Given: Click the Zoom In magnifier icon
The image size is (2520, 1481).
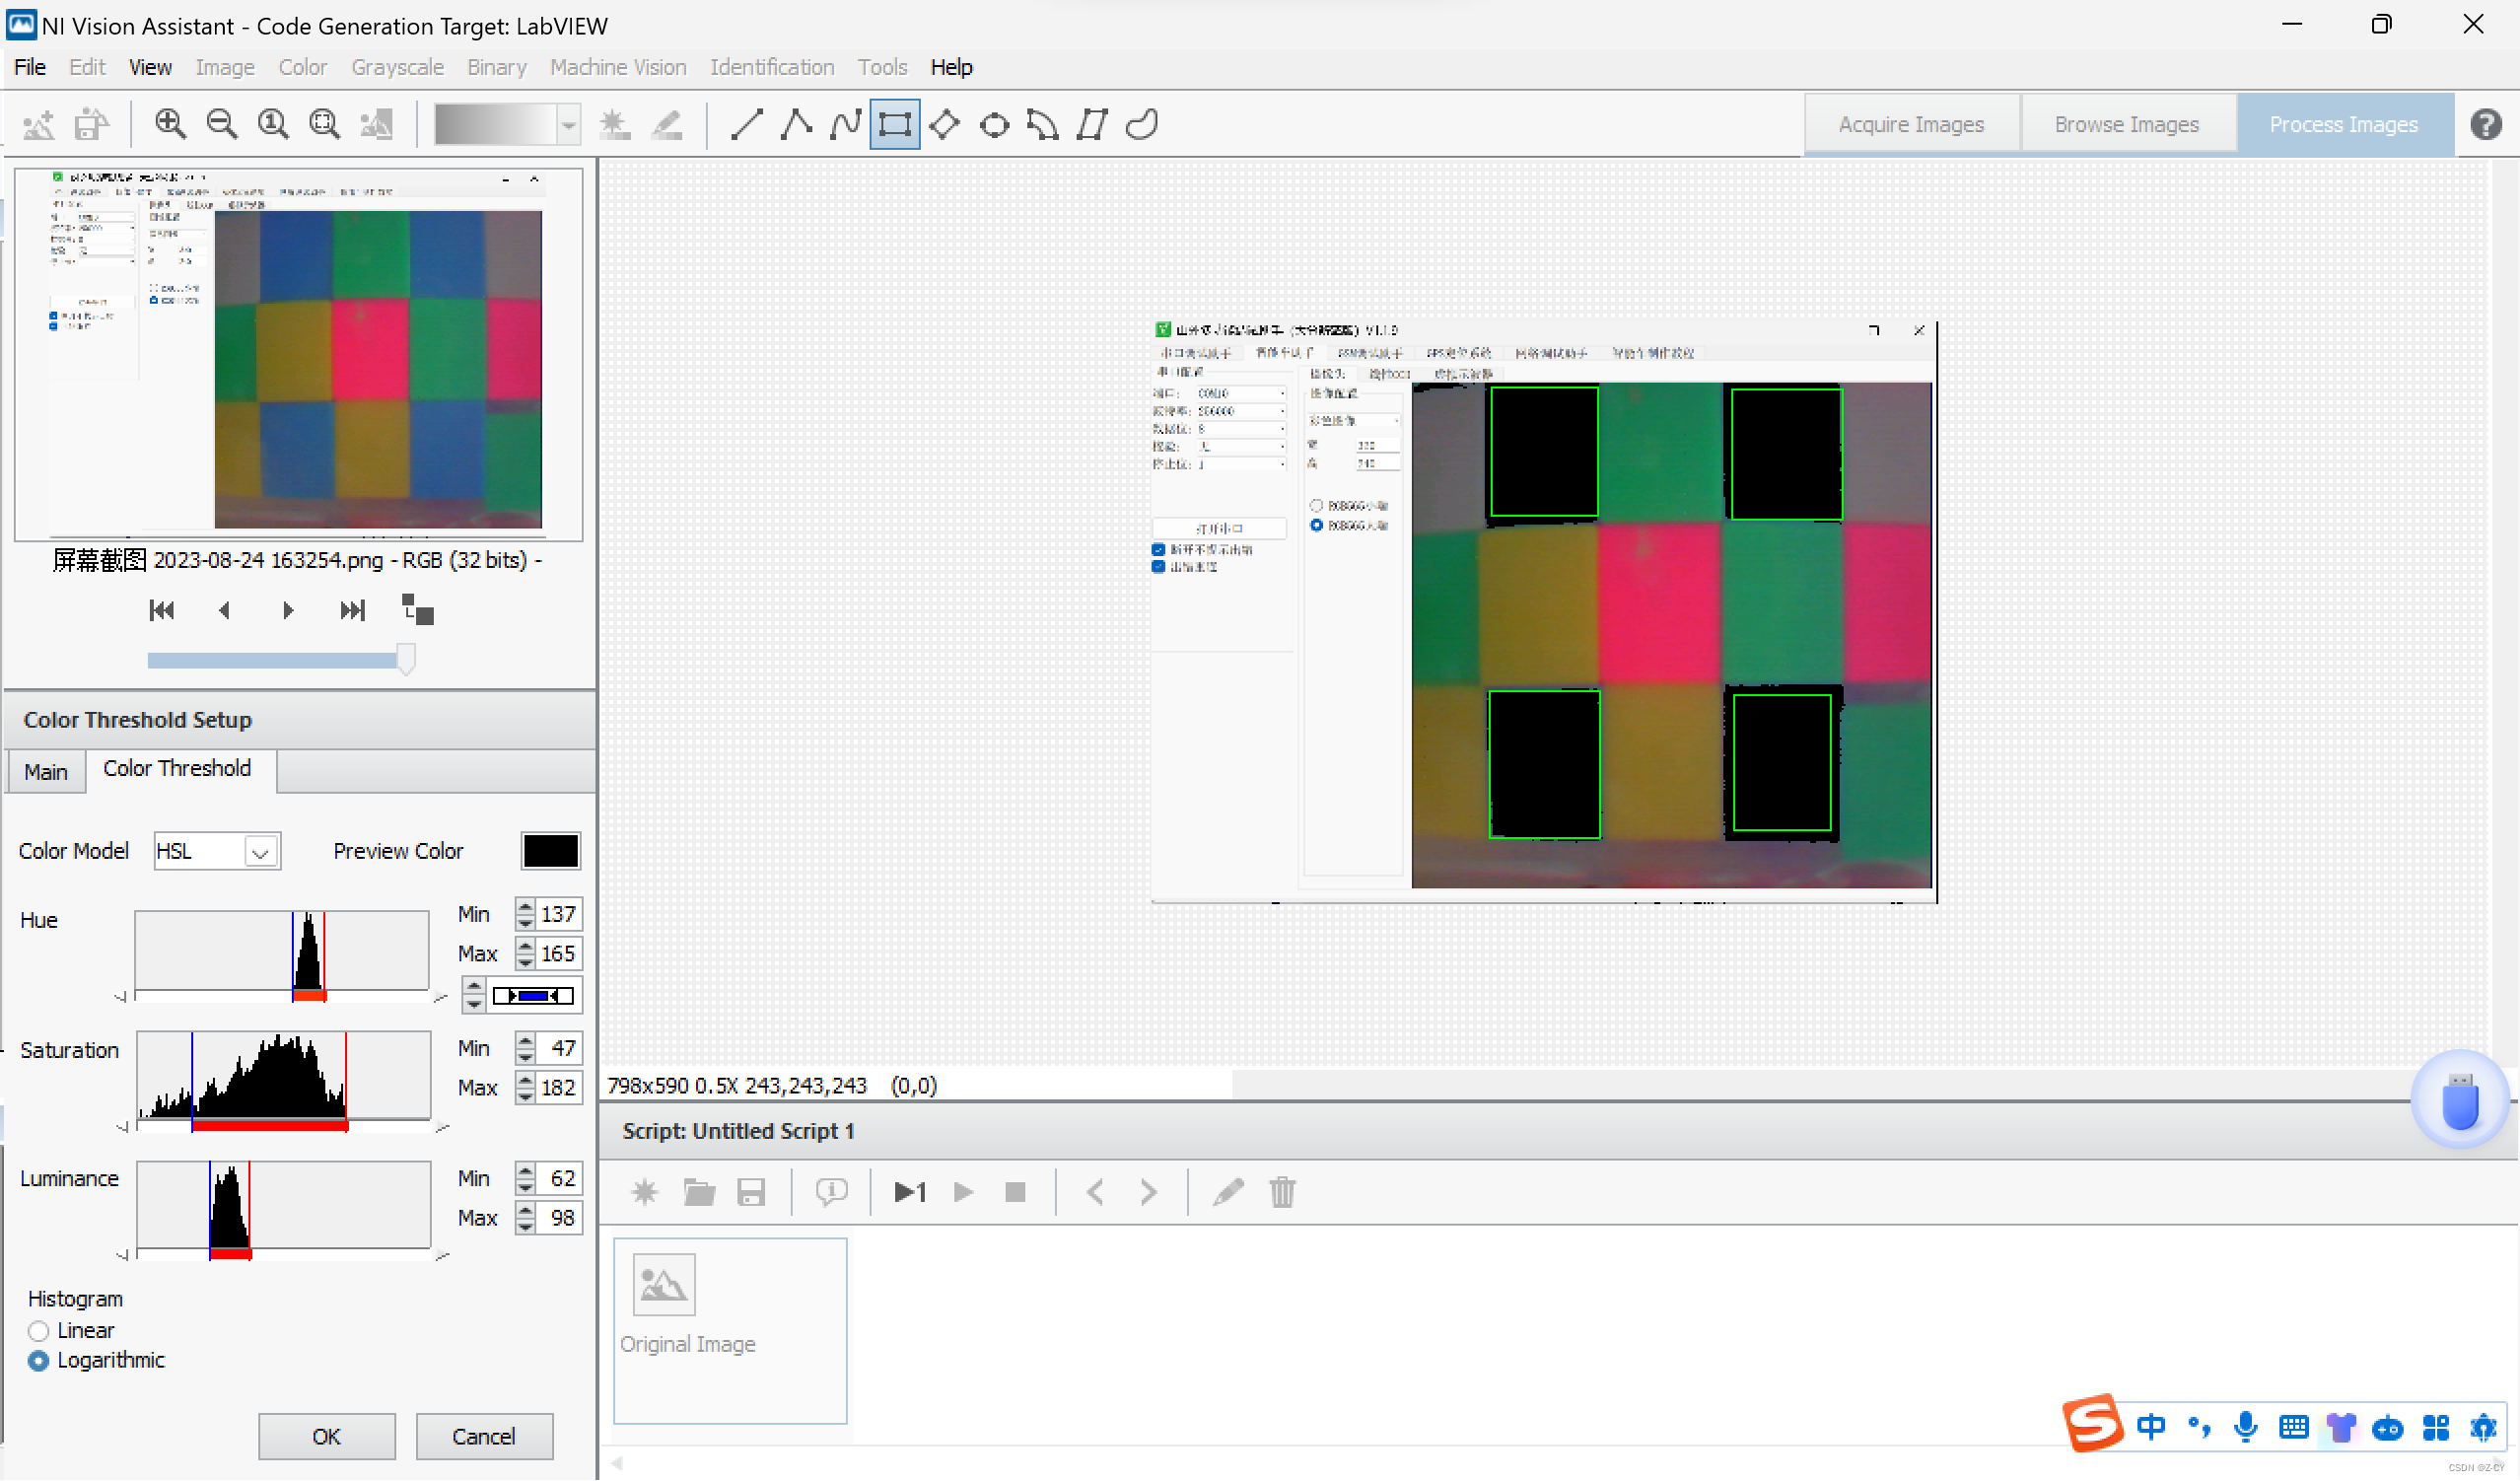Looking at the screenshot, I should tap(170, 125).
